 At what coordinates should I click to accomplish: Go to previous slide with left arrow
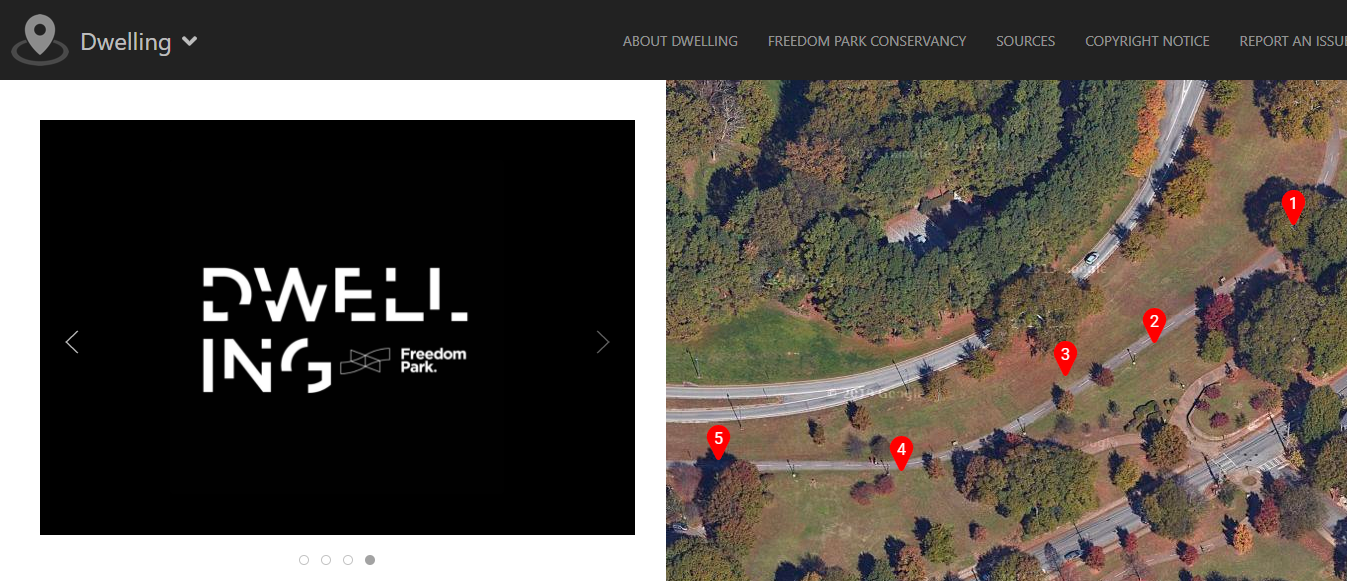[x=72, y=342]
